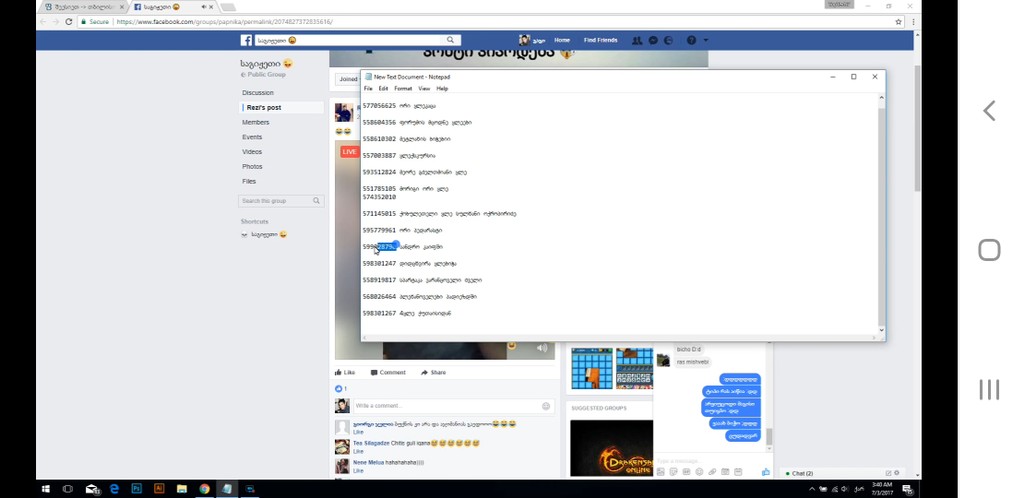Open Notepad's File menu
Screen dimensions: 1024x498
coord(368,88)
